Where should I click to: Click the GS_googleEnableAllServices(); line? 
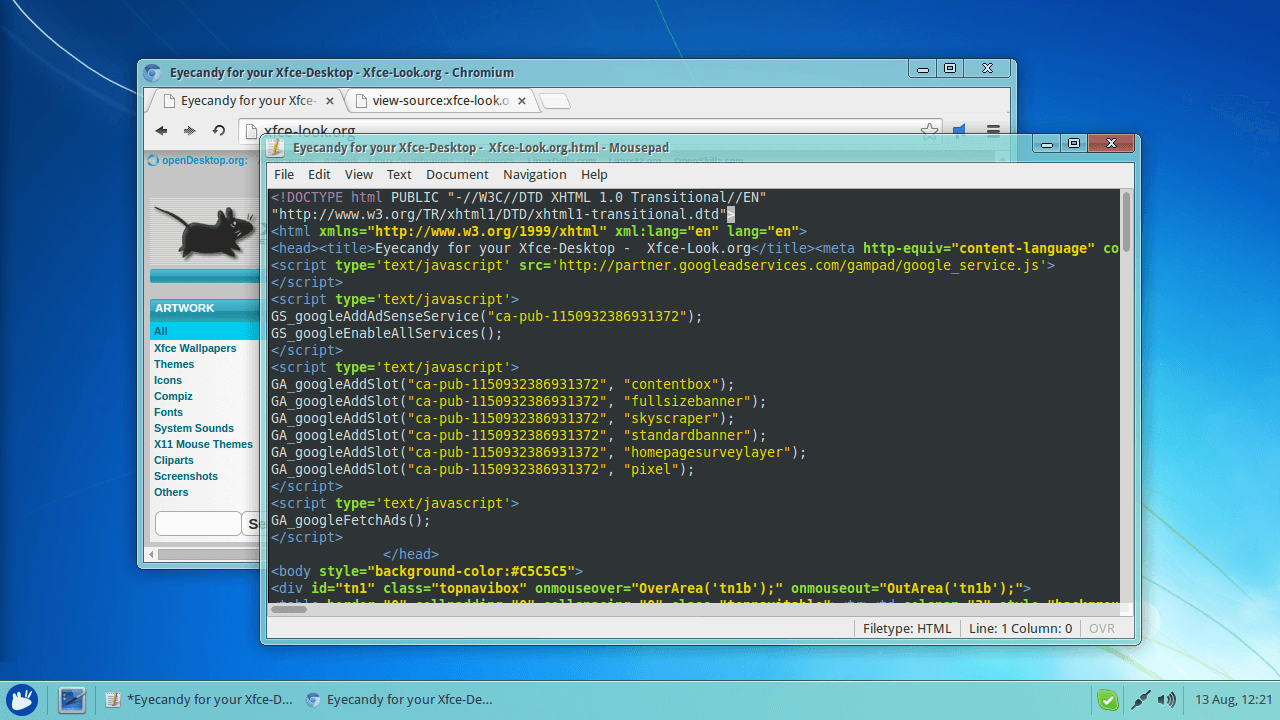click(x=387, y=333)
